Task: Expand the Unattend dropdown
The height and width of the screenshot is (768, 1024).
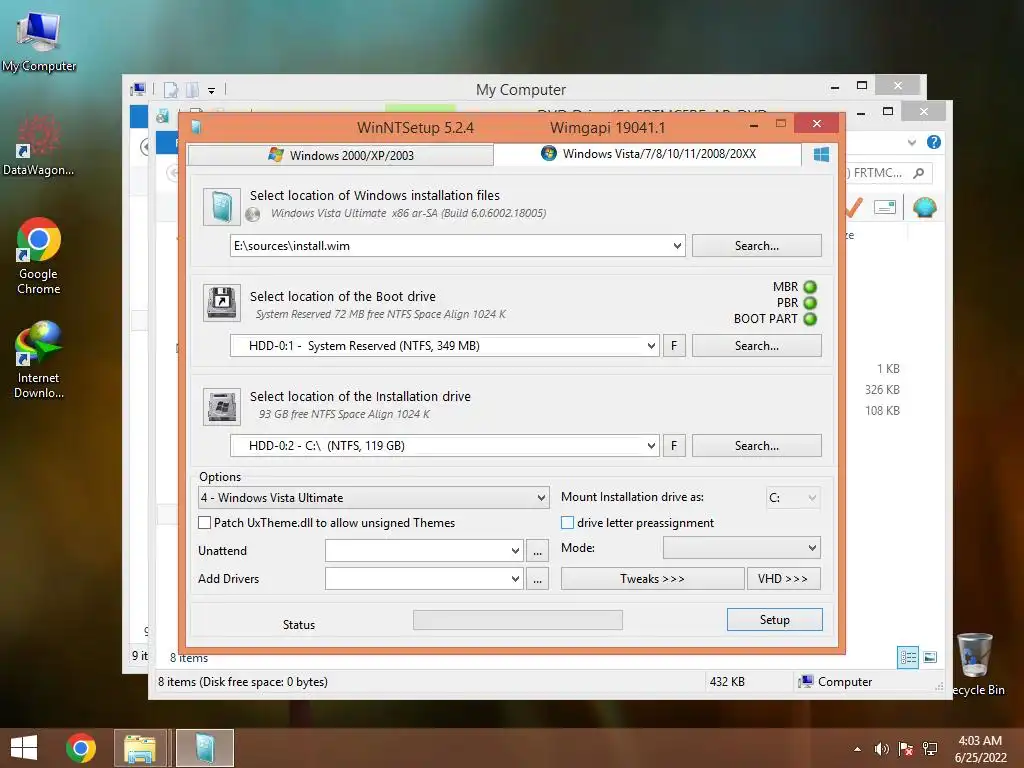Action: click(x=515, y=551)
